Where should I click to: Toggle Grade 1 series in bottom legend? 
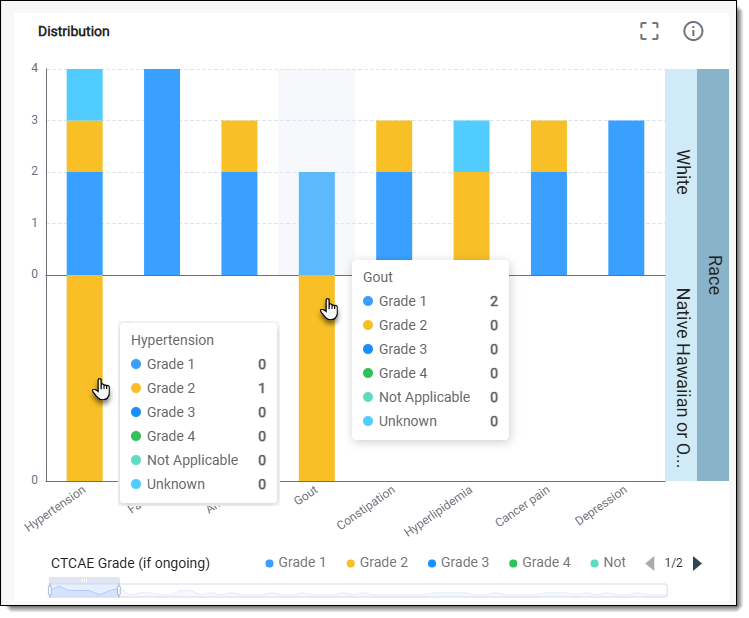[295, 563]
